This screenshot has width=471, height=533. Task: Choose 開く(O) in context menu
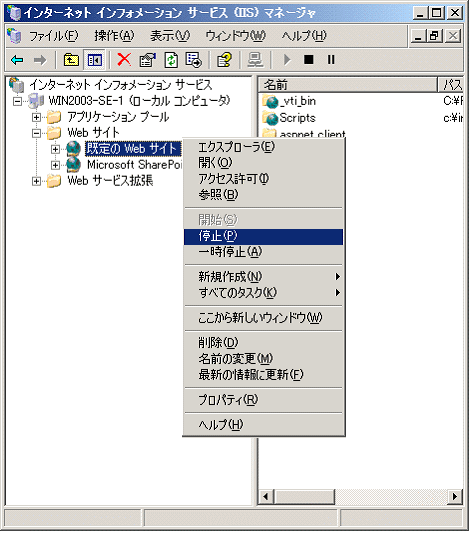point(264,163)
